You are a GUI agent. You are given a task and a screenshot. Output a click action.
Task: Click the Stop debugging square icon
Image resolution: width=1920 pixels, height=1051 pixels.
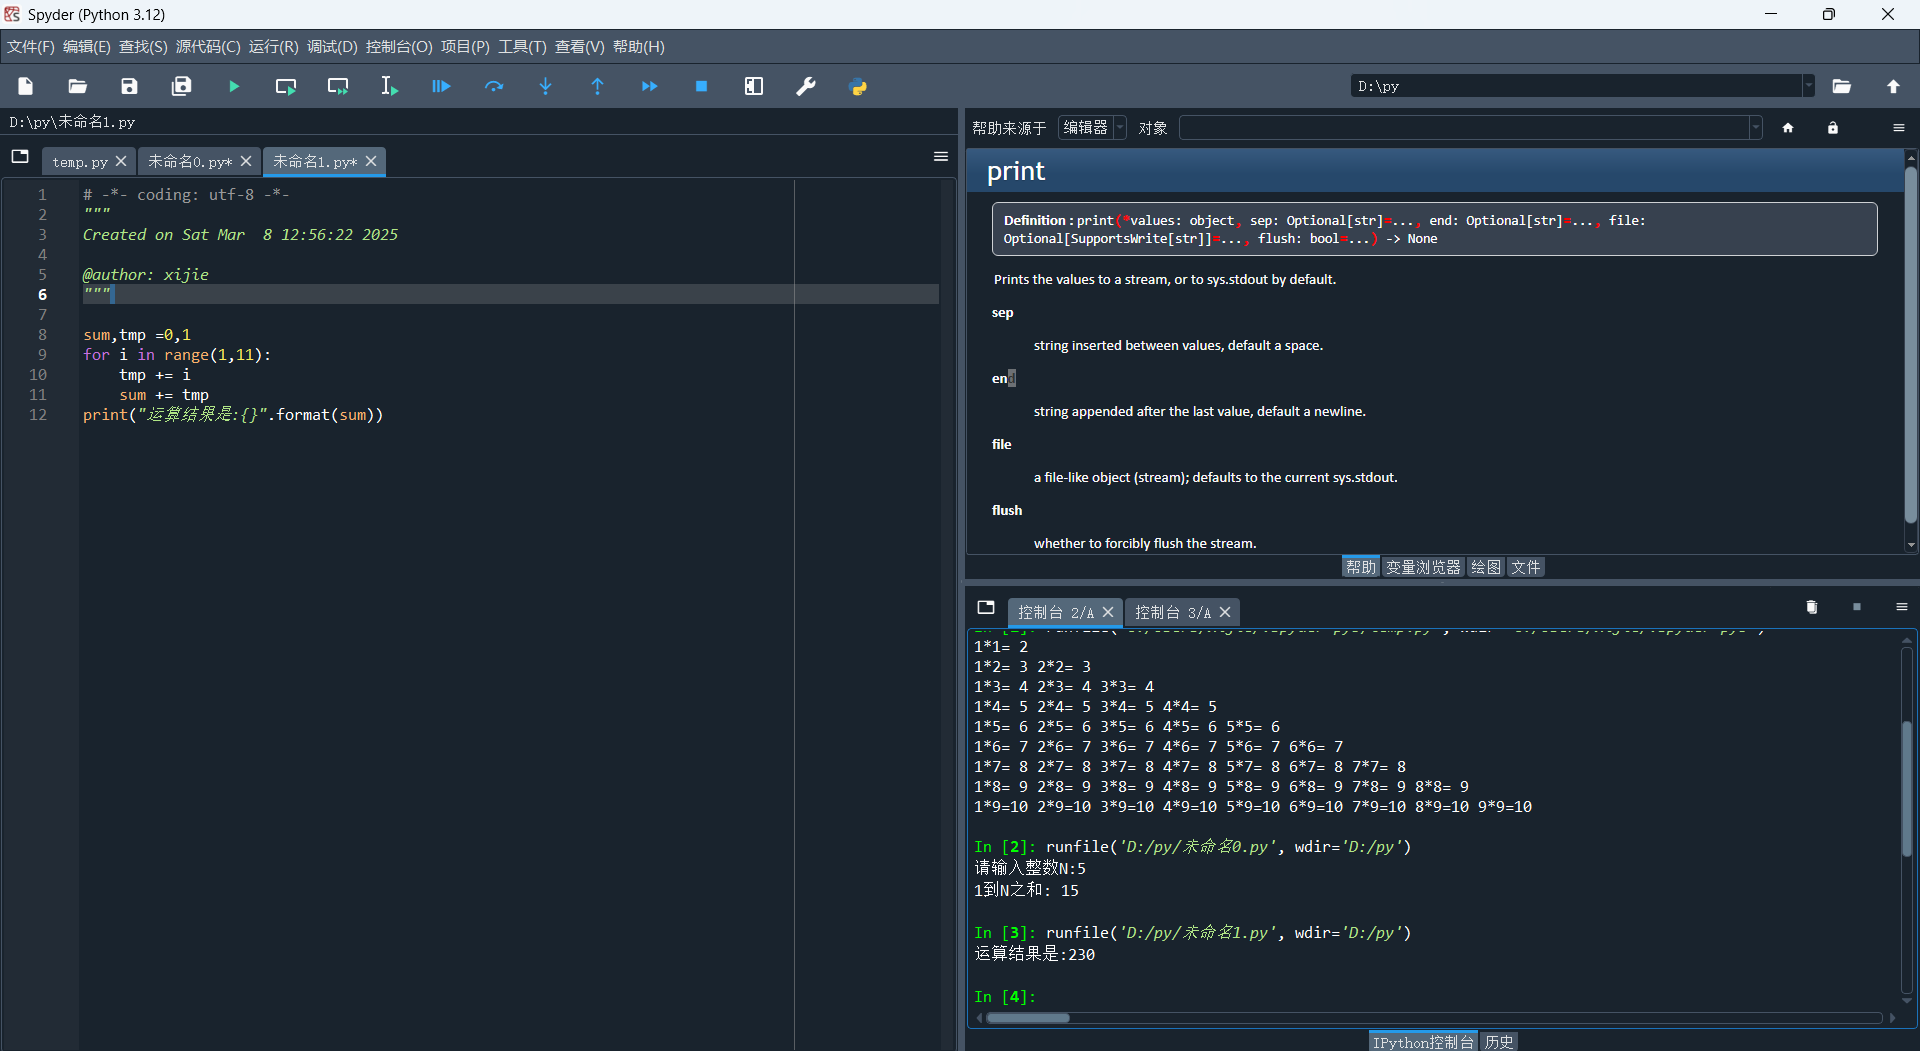701,87
